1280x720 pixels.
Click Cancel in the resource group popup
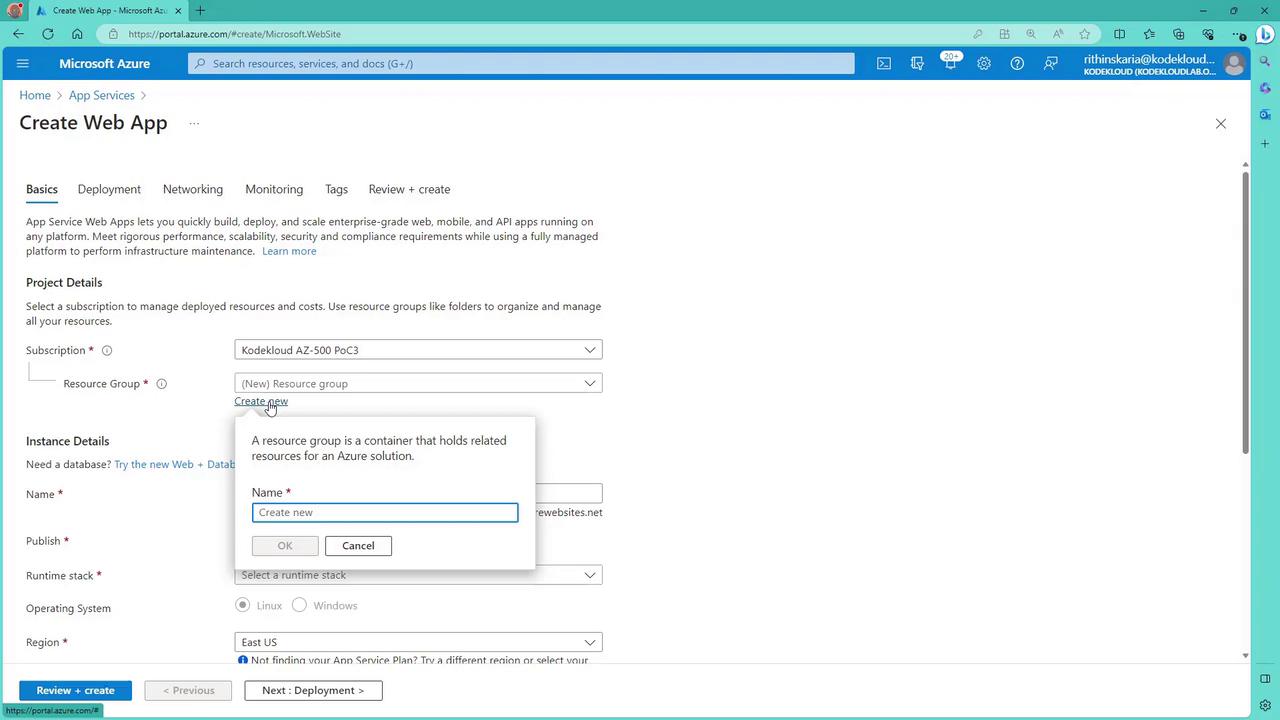pos(358,546)
